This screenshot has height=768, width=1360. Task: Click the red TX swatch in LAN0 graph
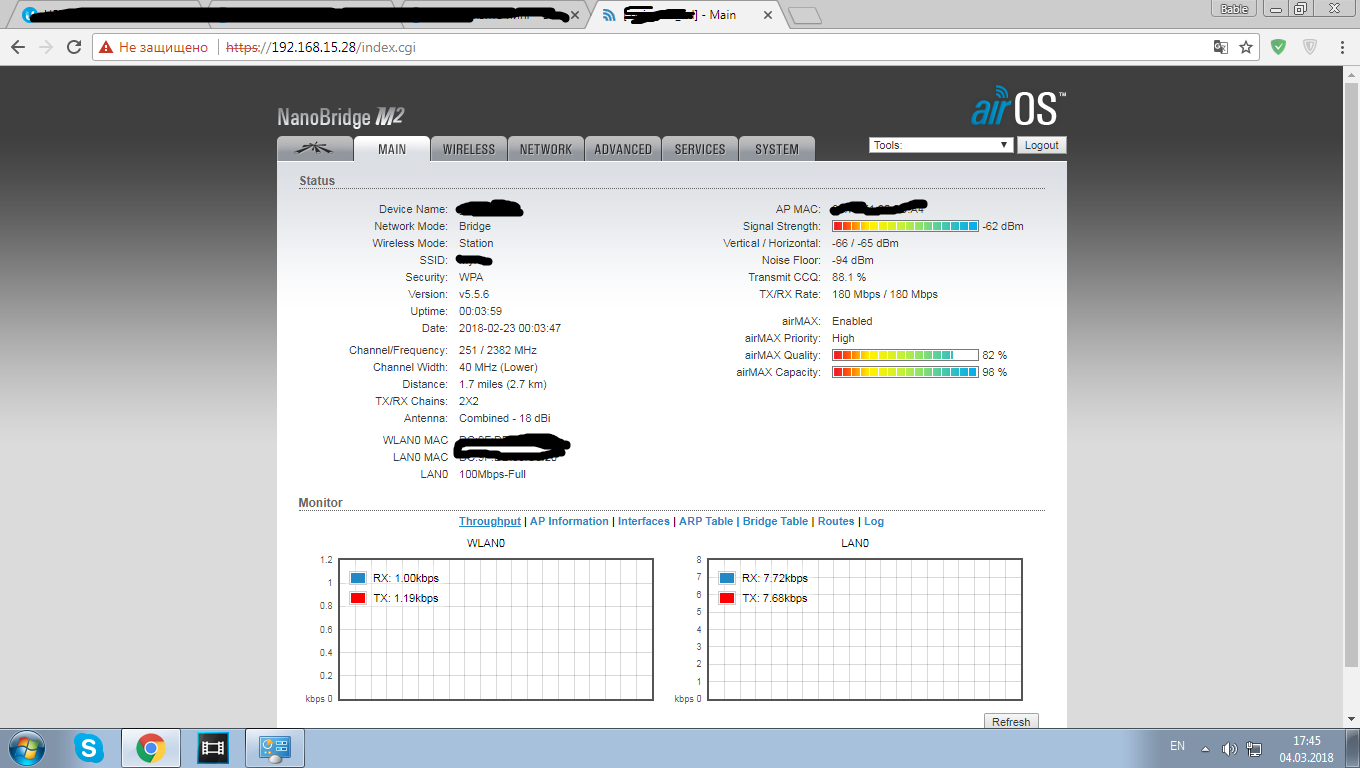tap(727, 598)
